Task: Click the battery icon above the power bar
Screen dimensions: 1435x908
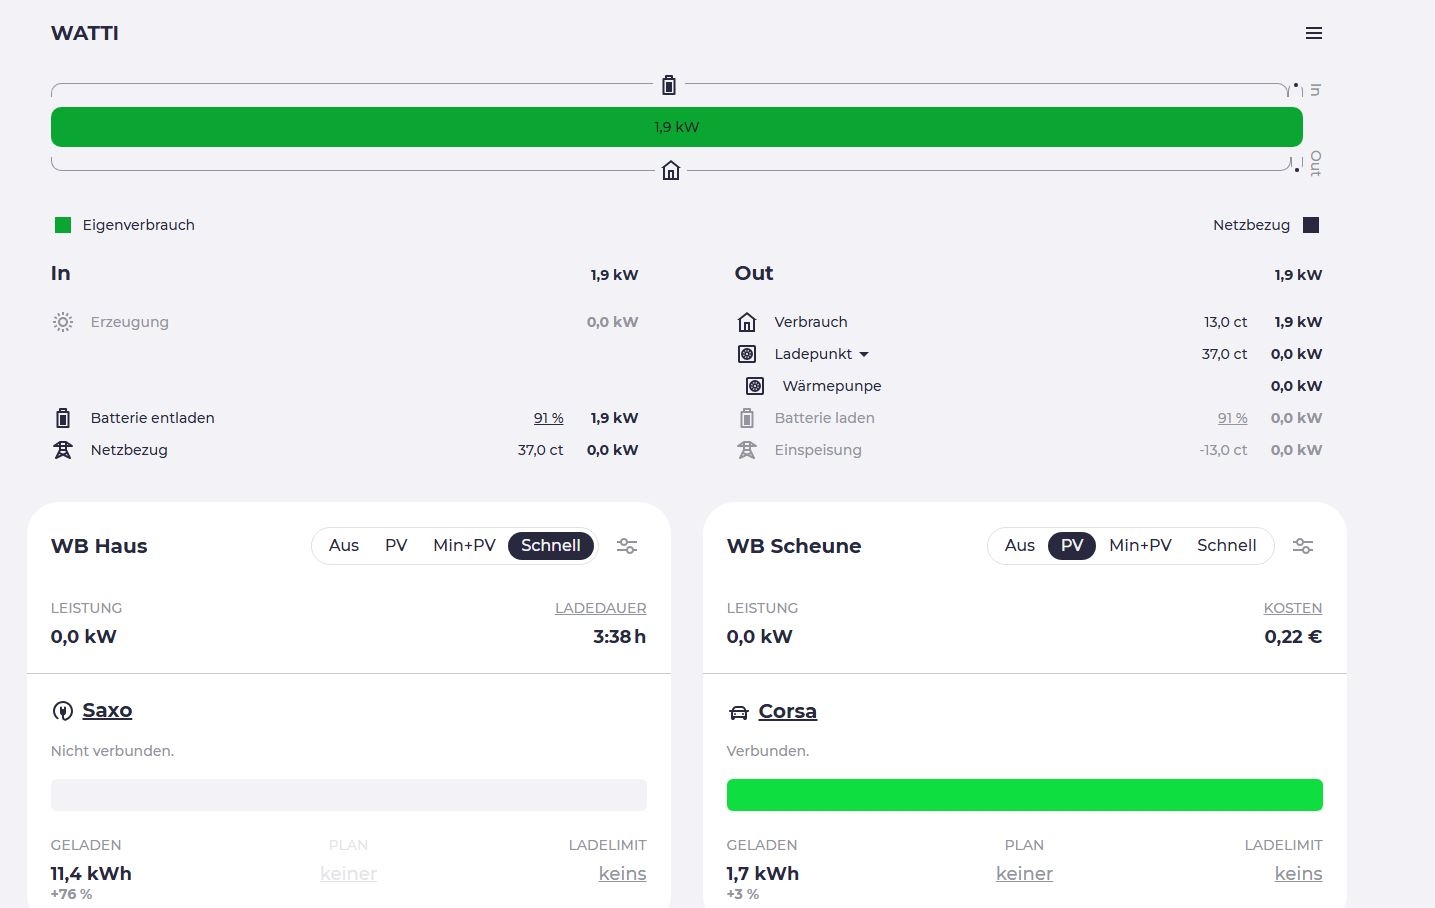Action: tap(669, 85)
